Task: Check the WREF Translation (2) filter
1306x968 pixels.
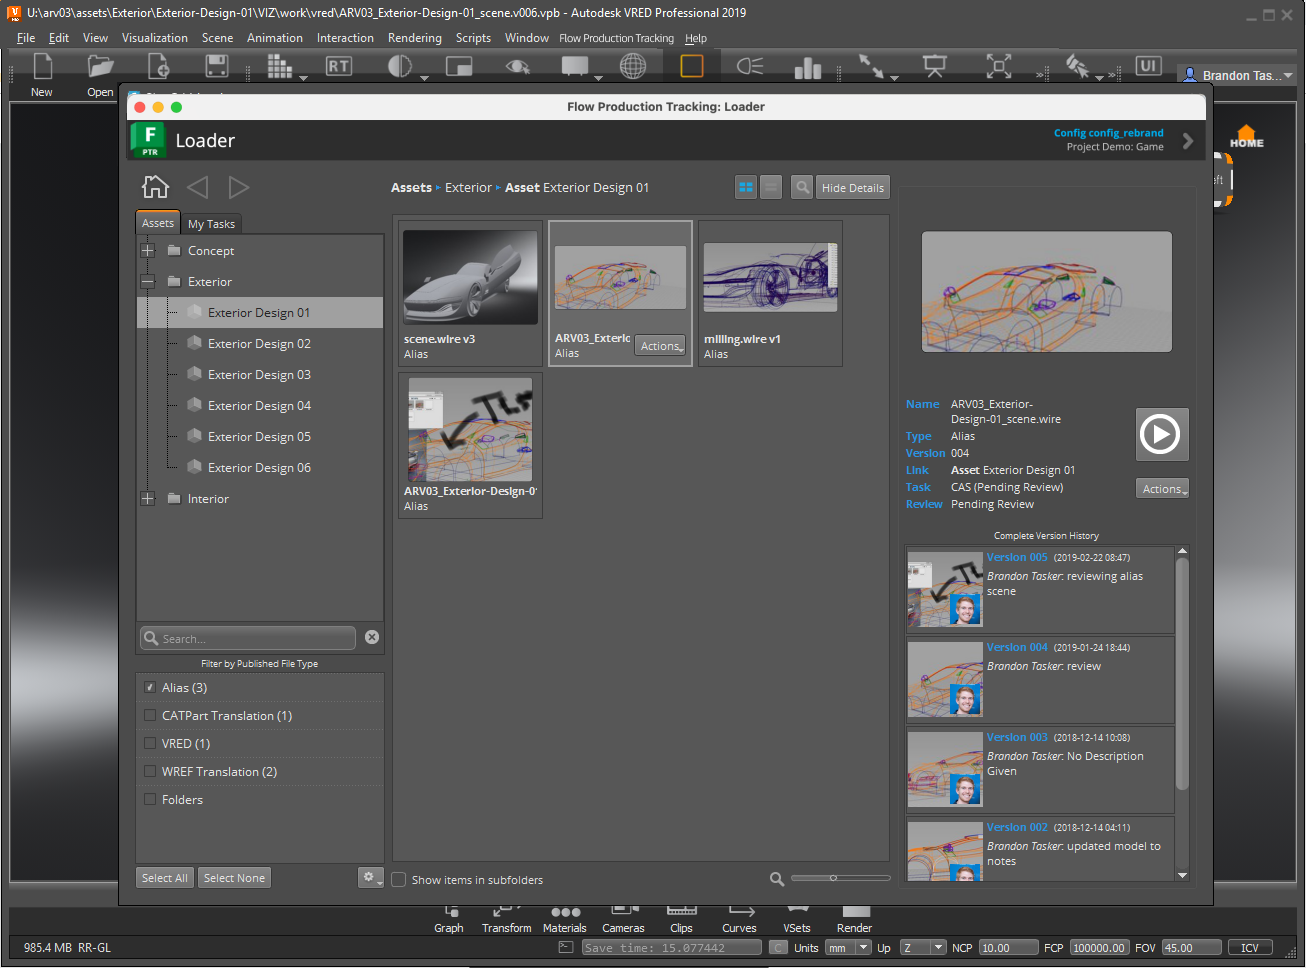Action: [x=150, y=771]
